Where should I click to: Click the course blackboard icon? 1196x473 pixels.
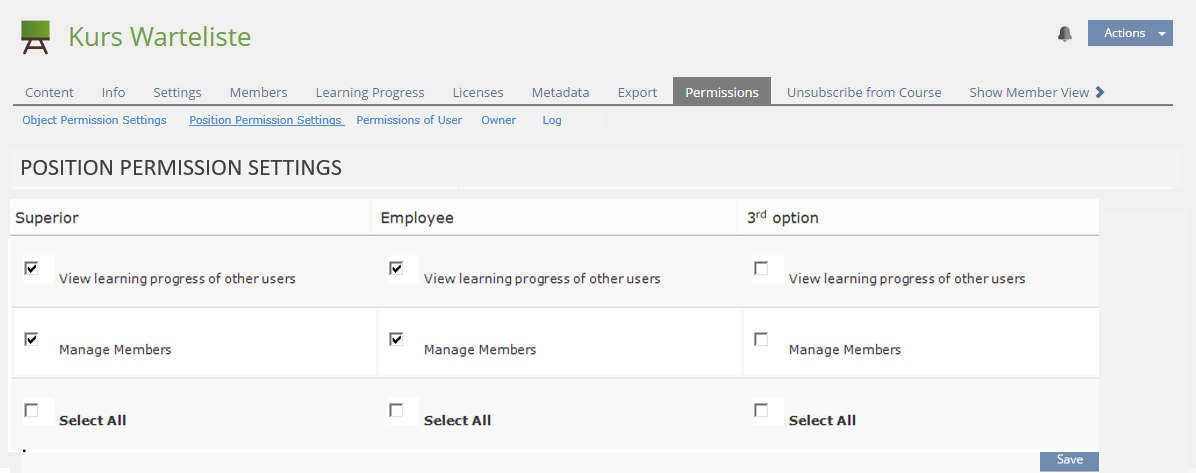(36, 37)
